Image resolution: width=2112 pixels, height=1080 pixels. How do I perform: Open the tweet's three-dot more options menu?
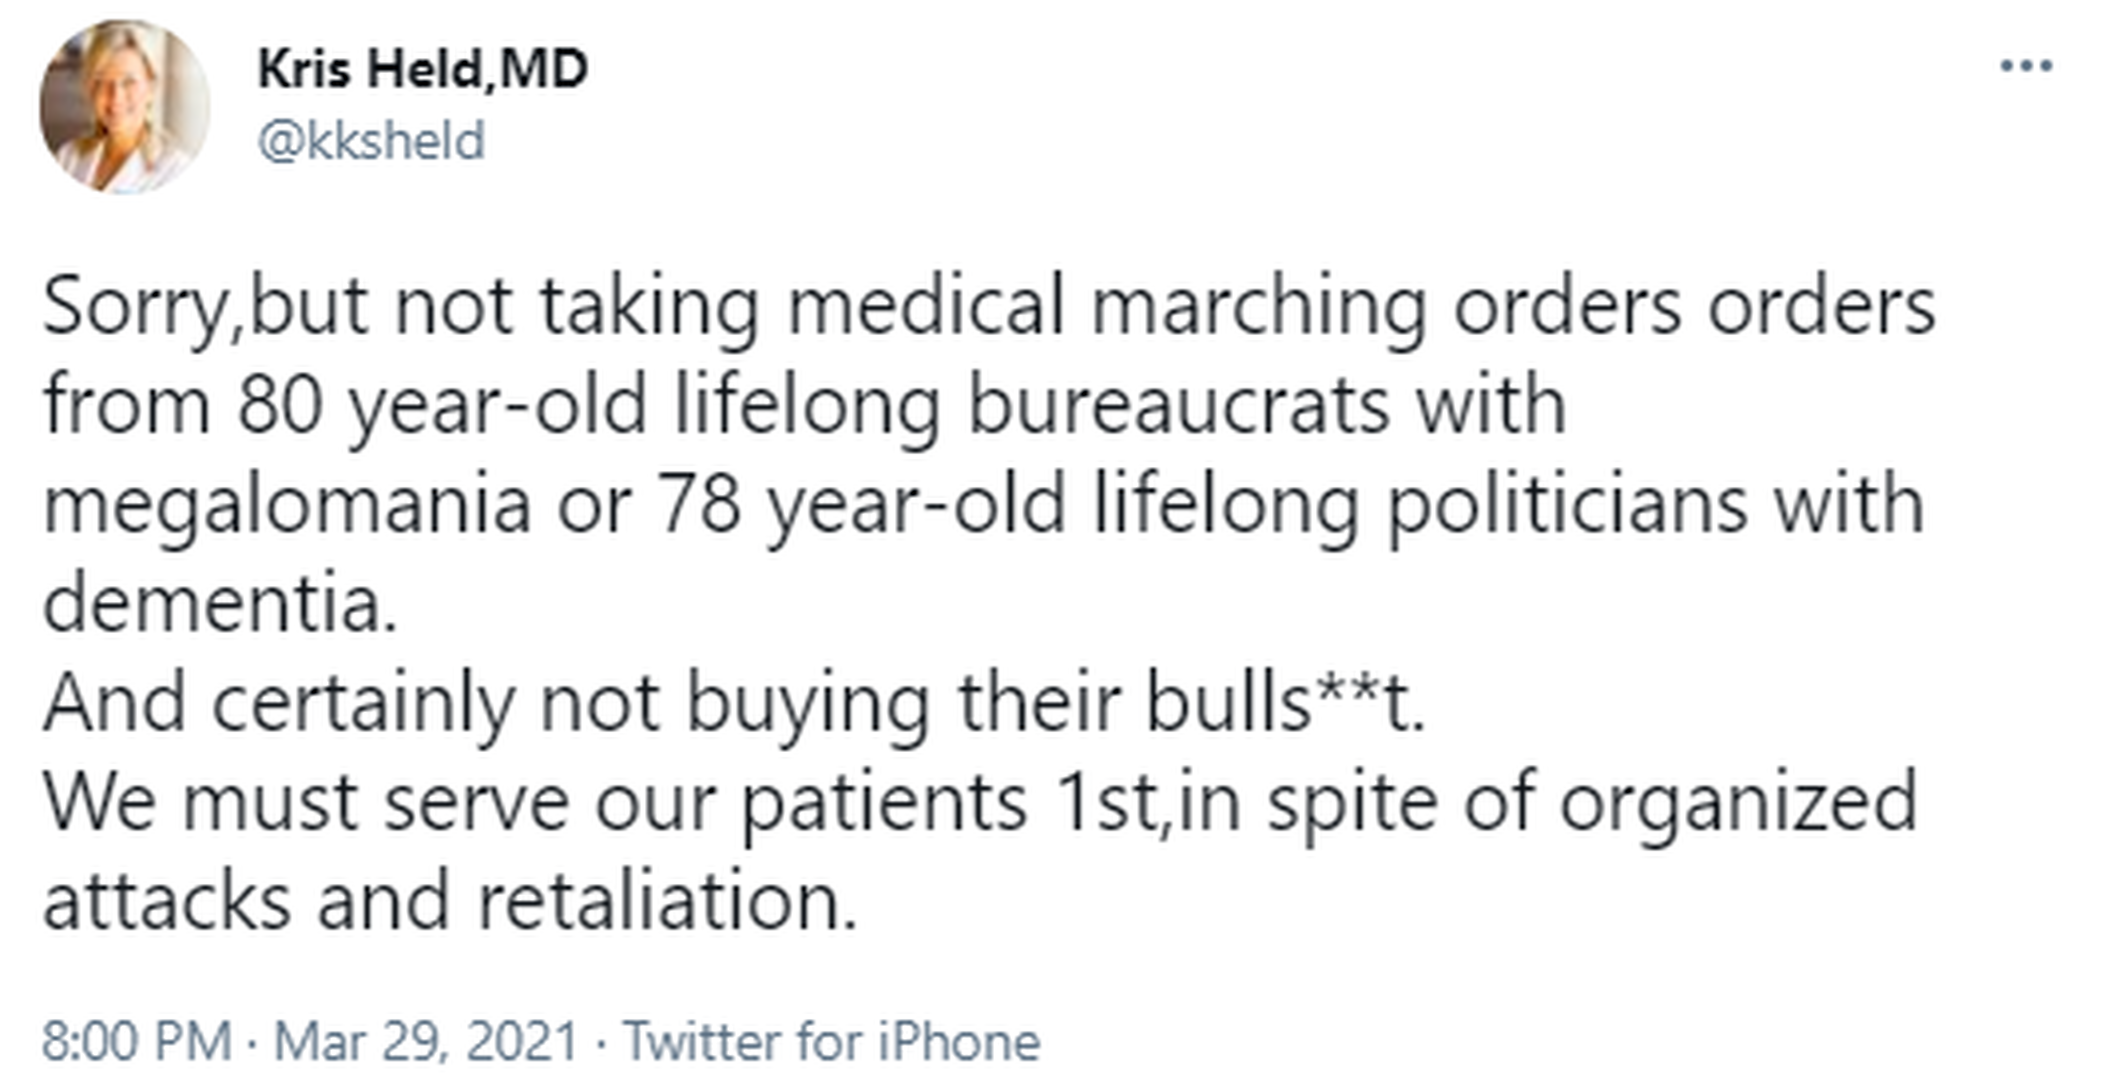2026,67
